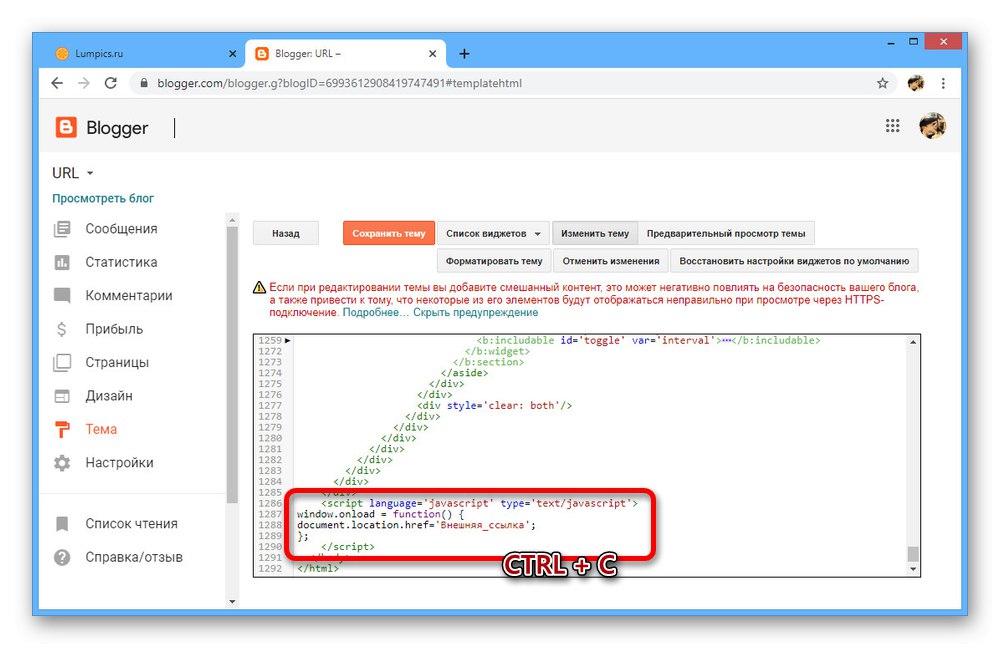Select the Тема menu item

101,429
